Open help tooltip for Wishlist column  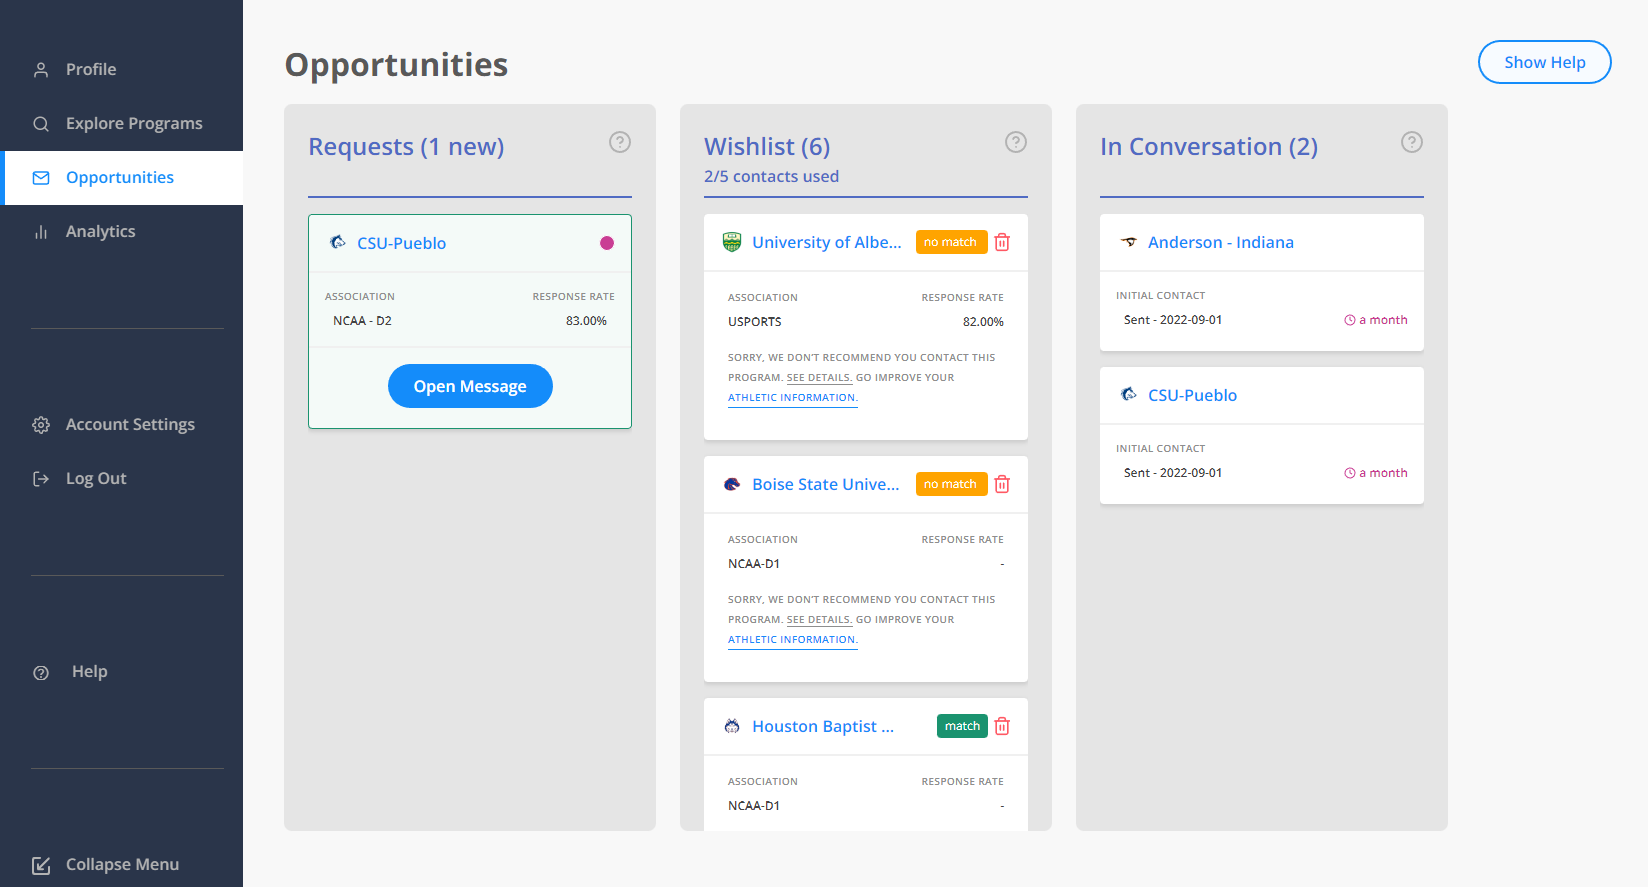(1016, 142)
